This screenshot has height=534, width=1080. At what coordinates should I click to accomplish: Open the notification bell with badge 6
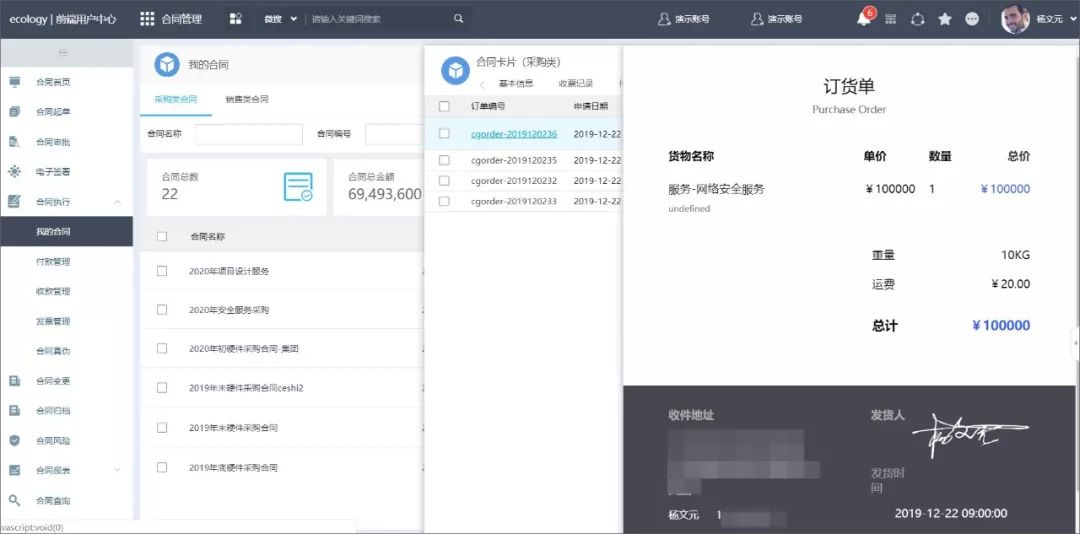click(x=864, y=19)
